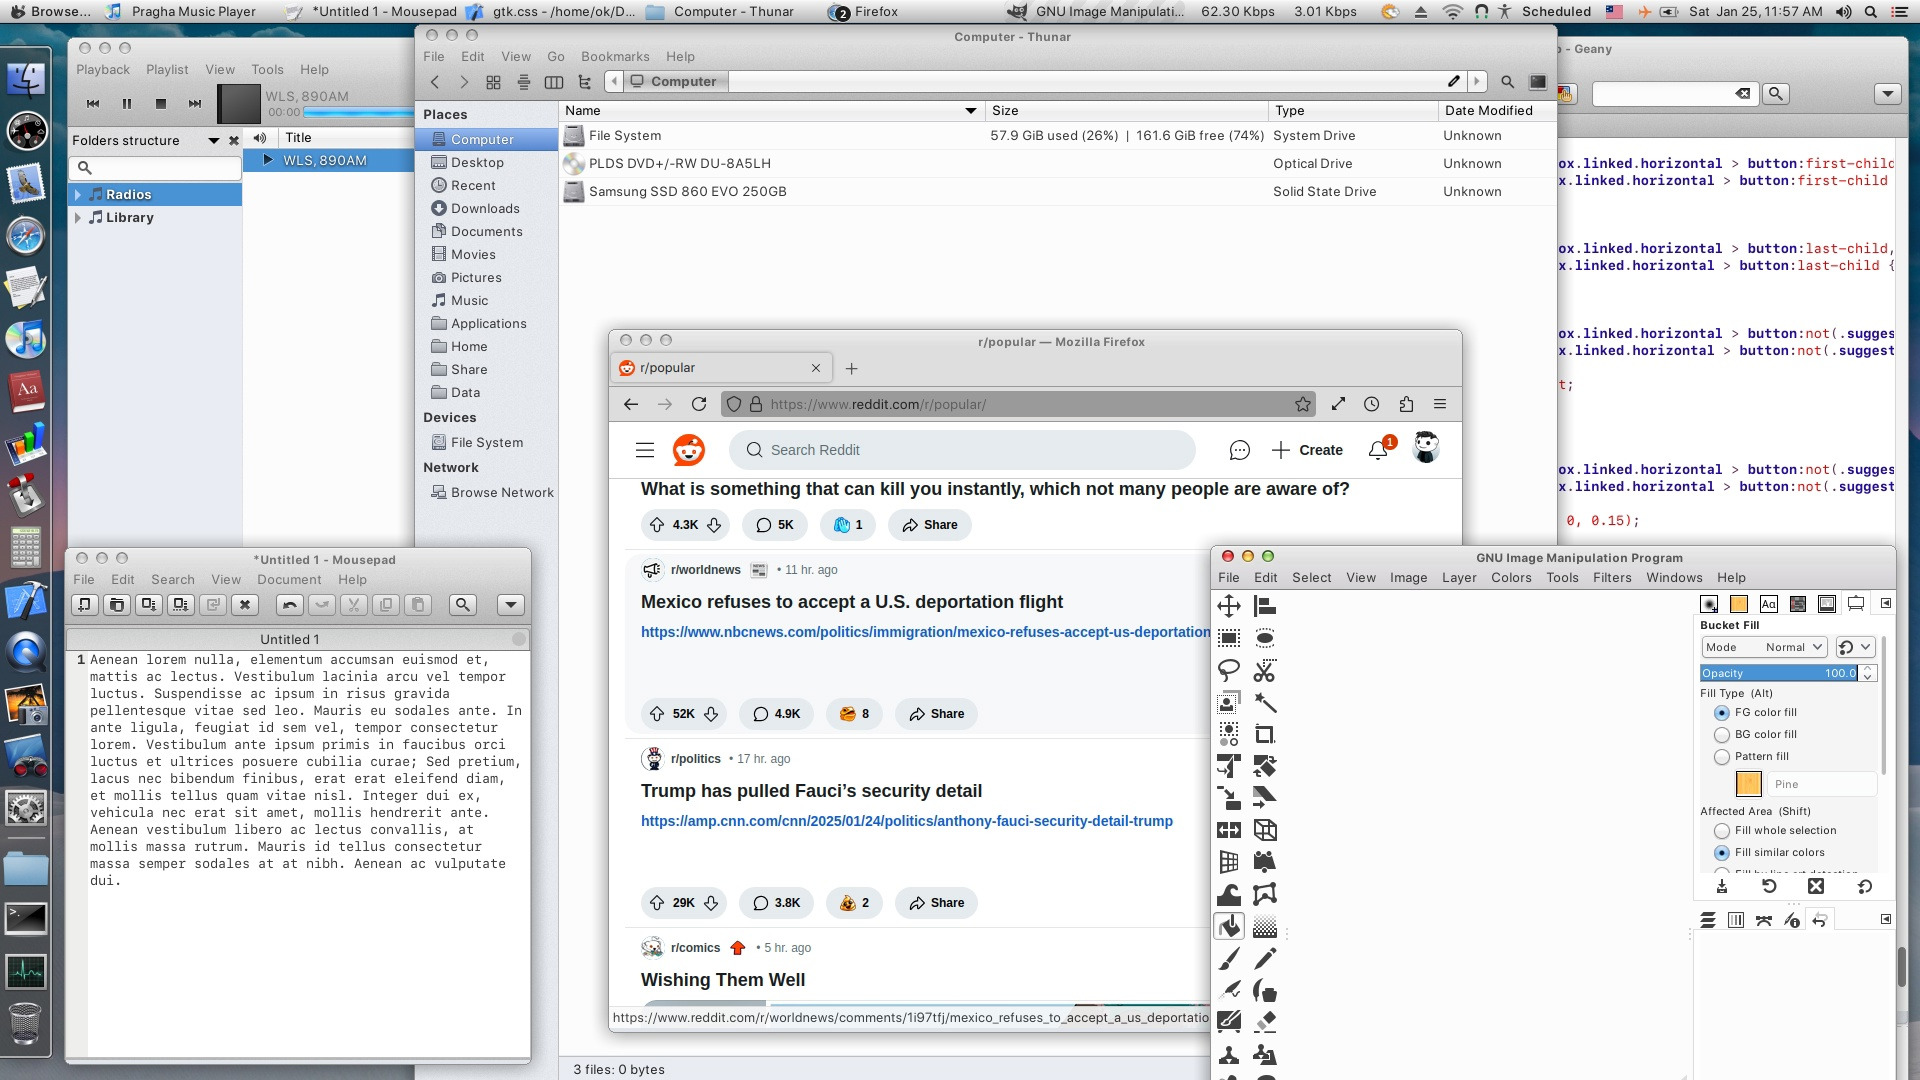Select the Eraser tool
Viewport: 1920px width, 1080px height.
(1264, 1022)
